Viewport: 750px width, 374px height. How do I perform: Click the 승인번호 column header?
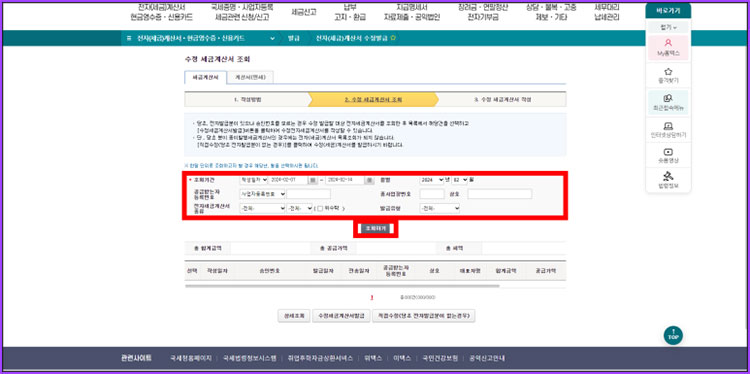pyautogui.click(x=269, y=271)
